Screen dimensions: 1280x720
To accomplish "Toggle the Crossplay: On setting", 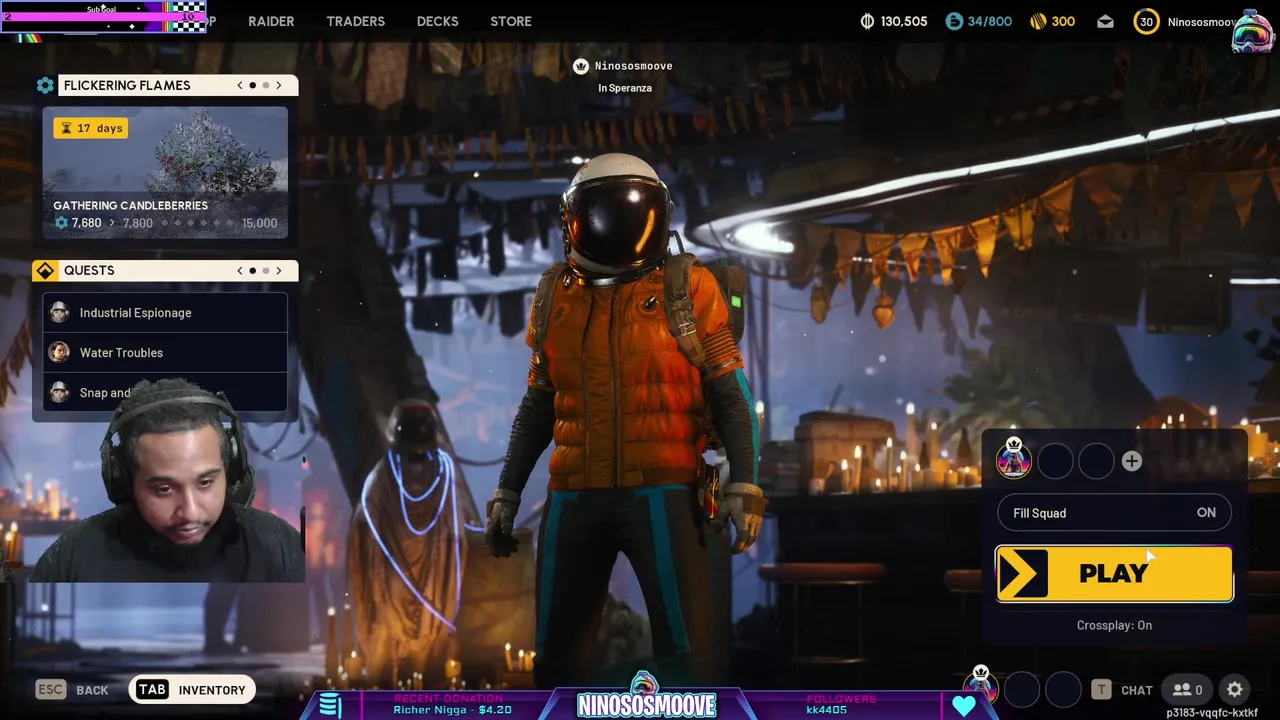I will pyautogui.click(x=1114, y=625).
